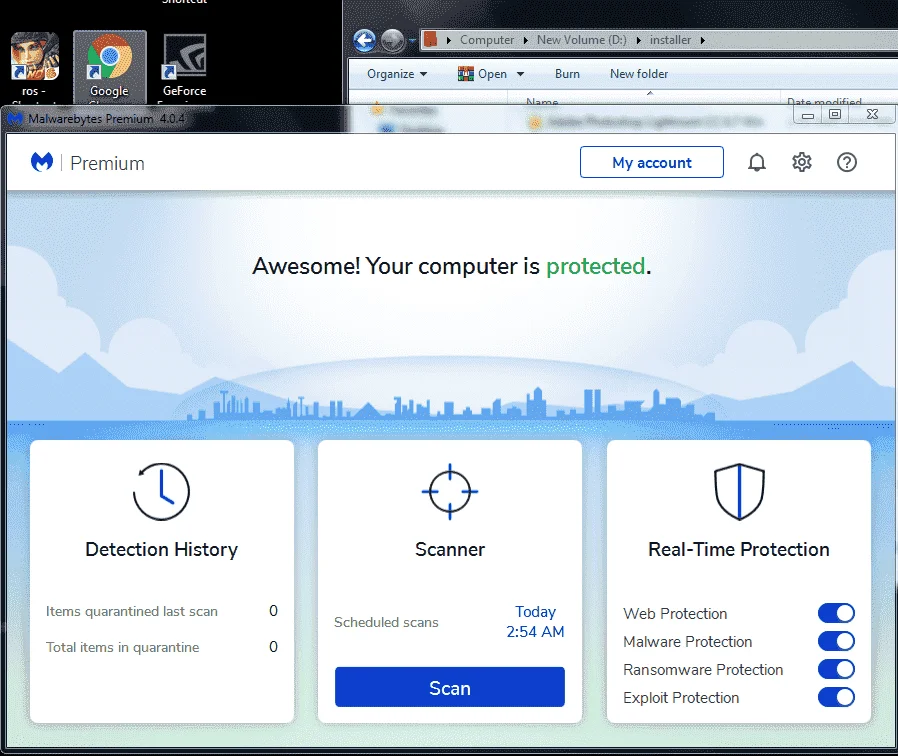The image size is (898, 756).
Task: Open Malwarebytes settings gear
Action: (x=802, y=163)
